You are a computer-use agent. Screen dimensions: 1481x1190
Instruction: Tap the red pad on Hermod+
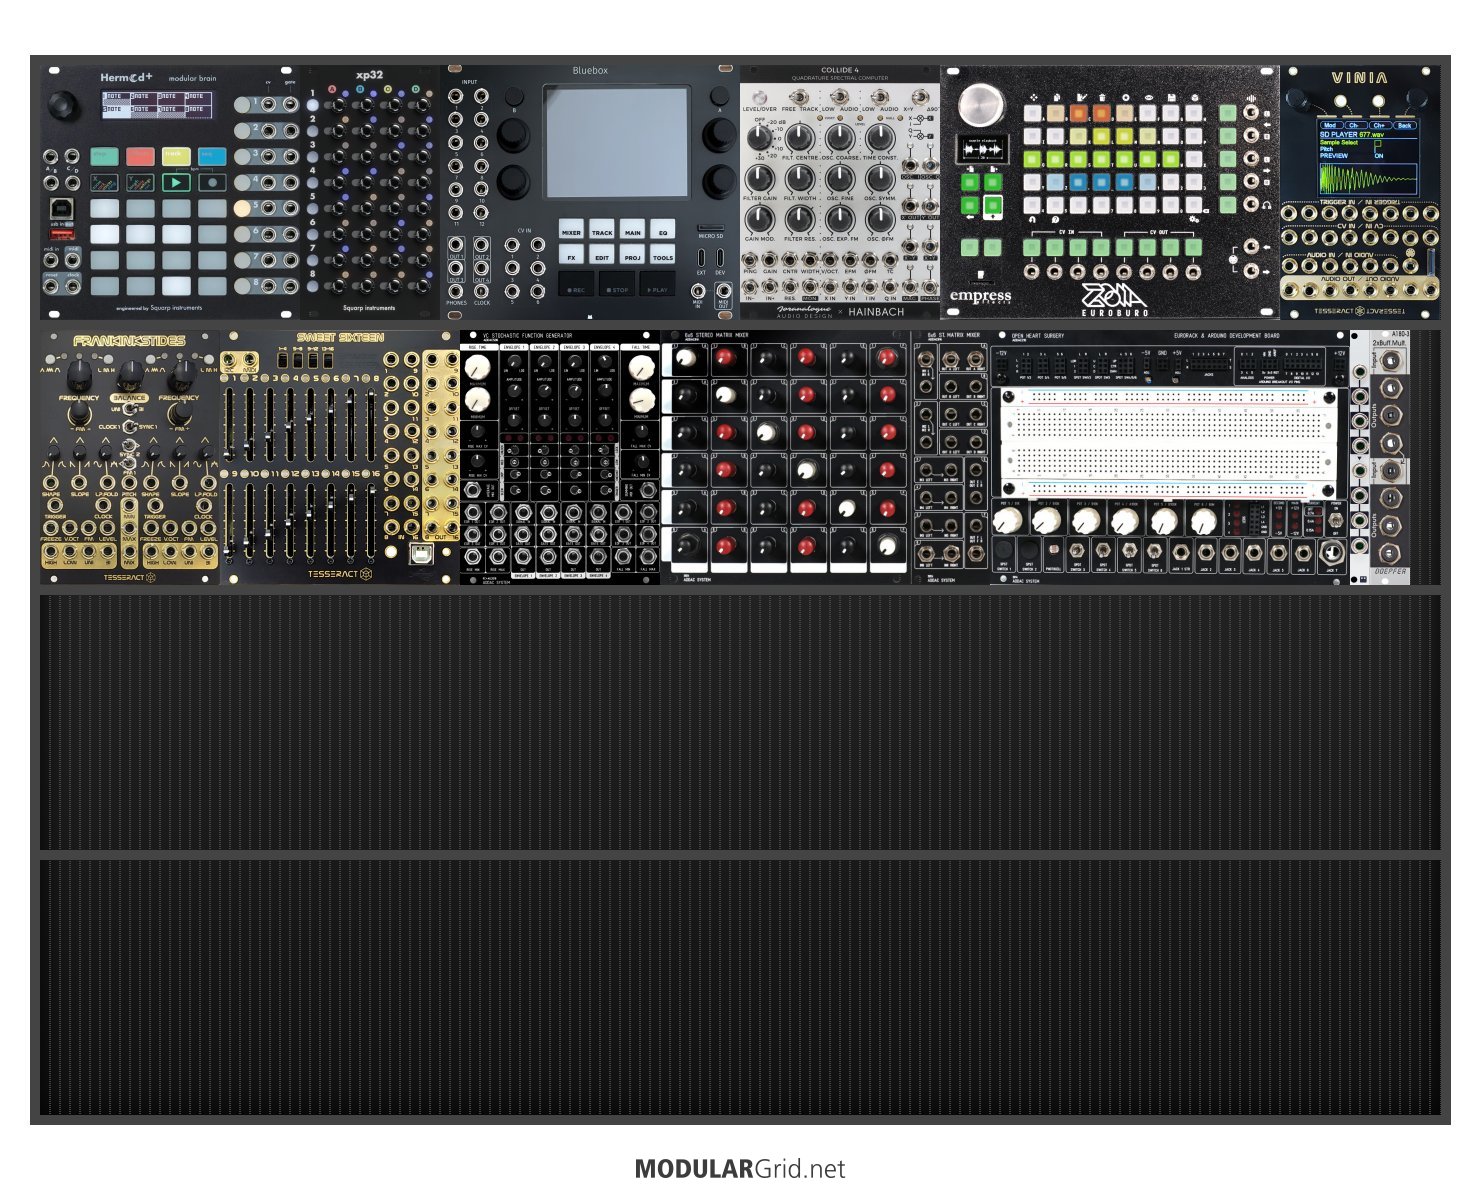140,156
